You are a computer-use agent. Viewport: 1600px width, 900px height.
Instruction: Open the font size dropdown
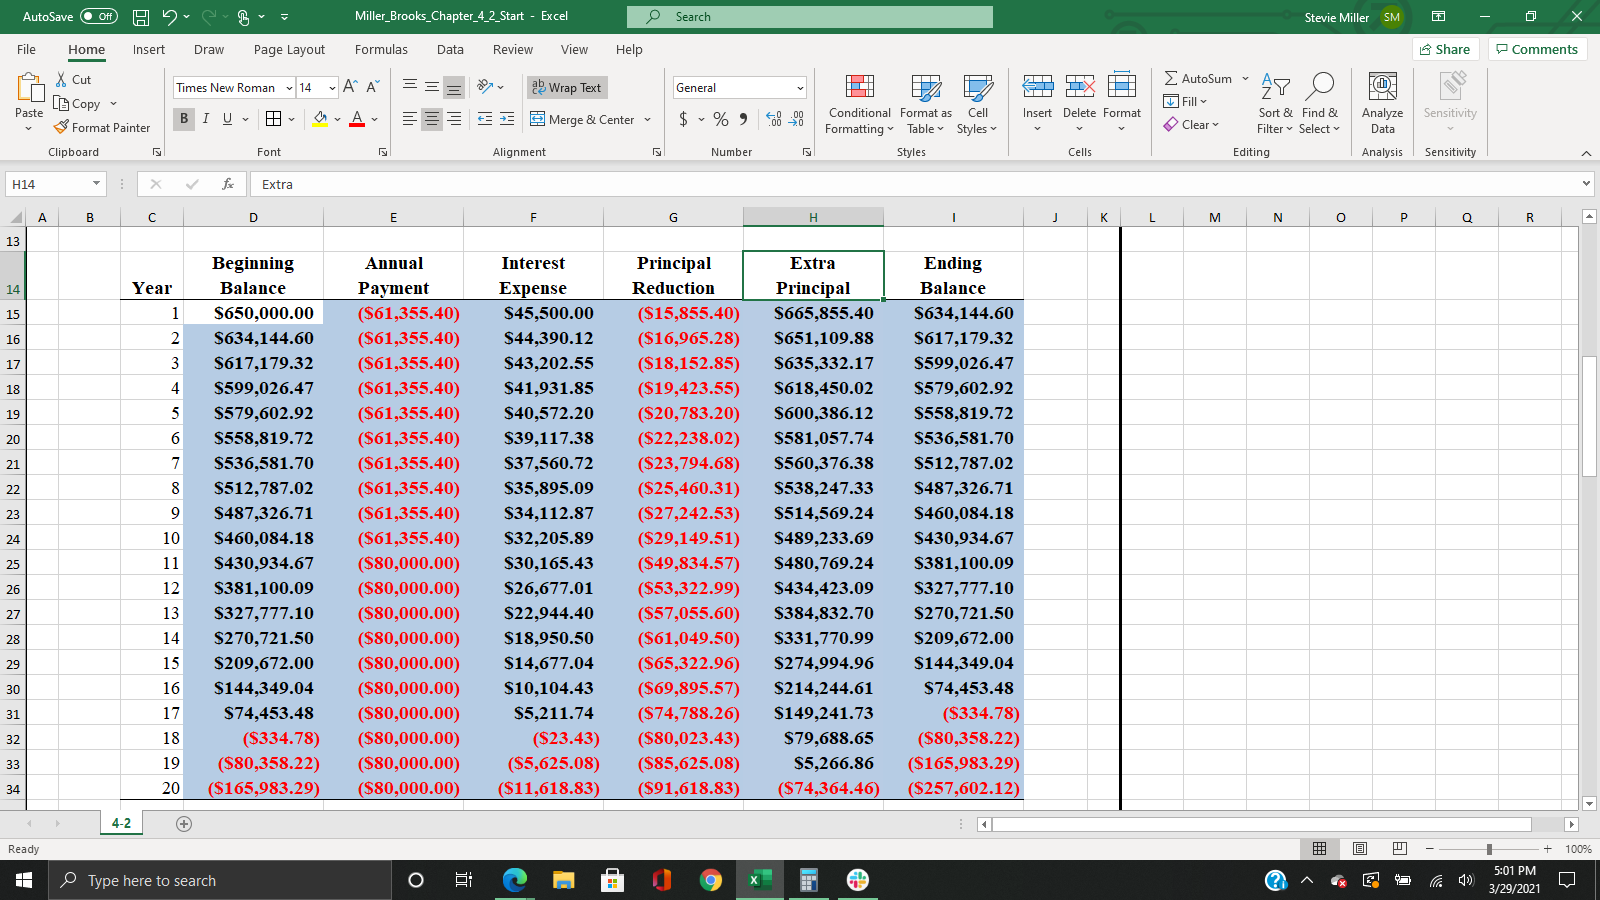click(332, 88)
